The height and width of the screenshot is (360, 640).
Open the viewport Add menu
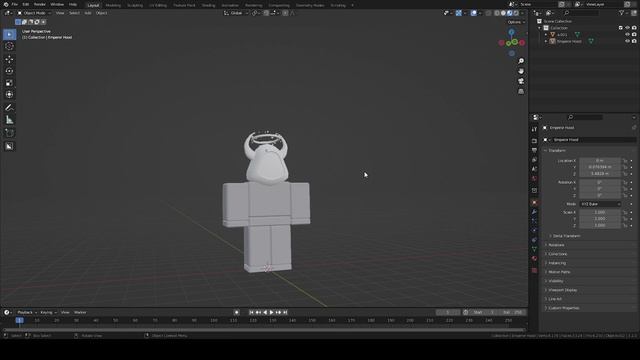[87, 13]
